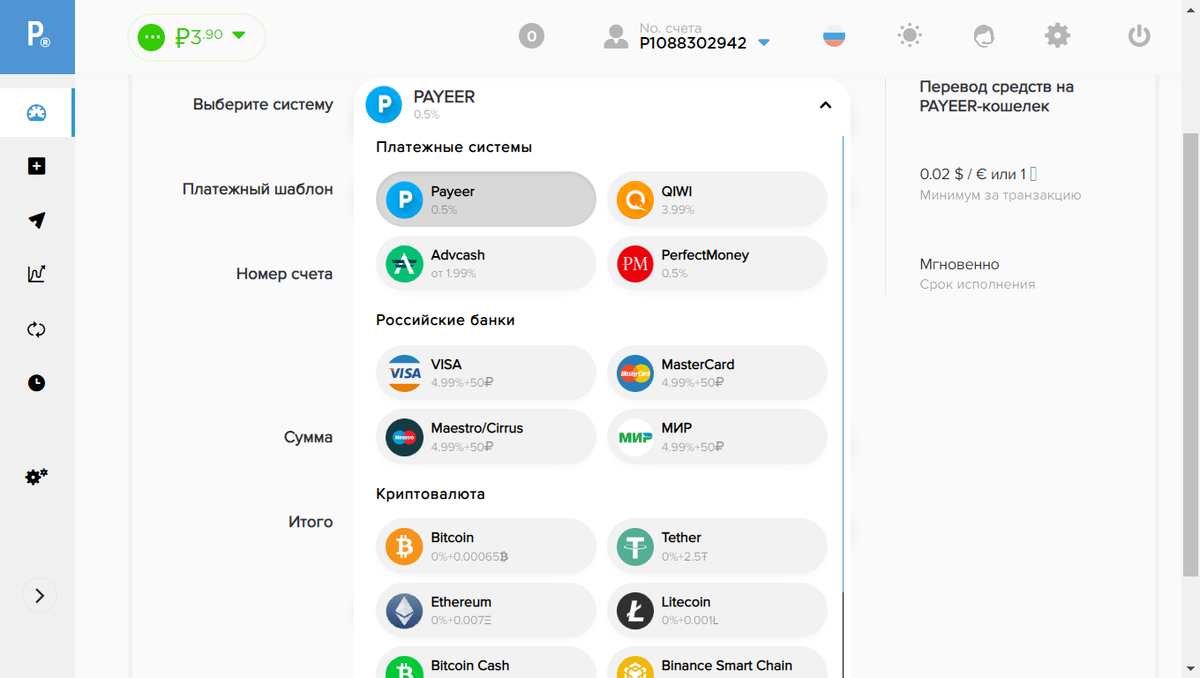Log out using the power icon

tap(1139, 36)
